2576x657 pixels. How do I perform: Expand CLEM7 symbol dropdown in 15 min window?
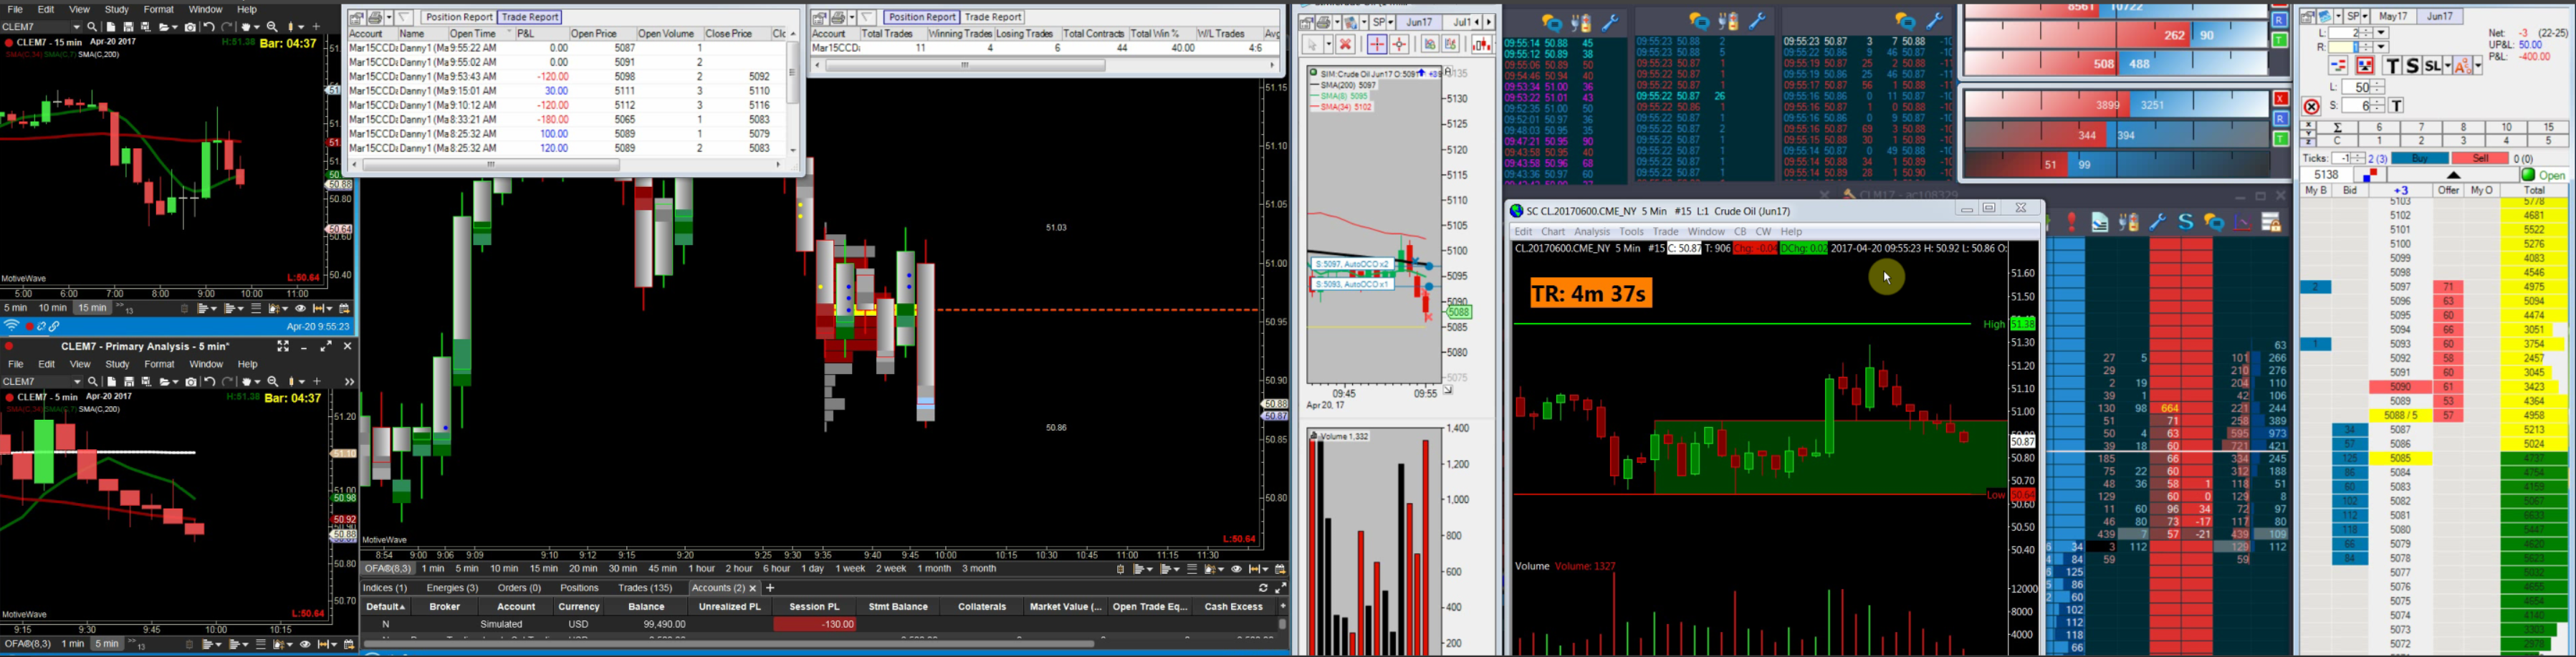(x=76, y=27)
